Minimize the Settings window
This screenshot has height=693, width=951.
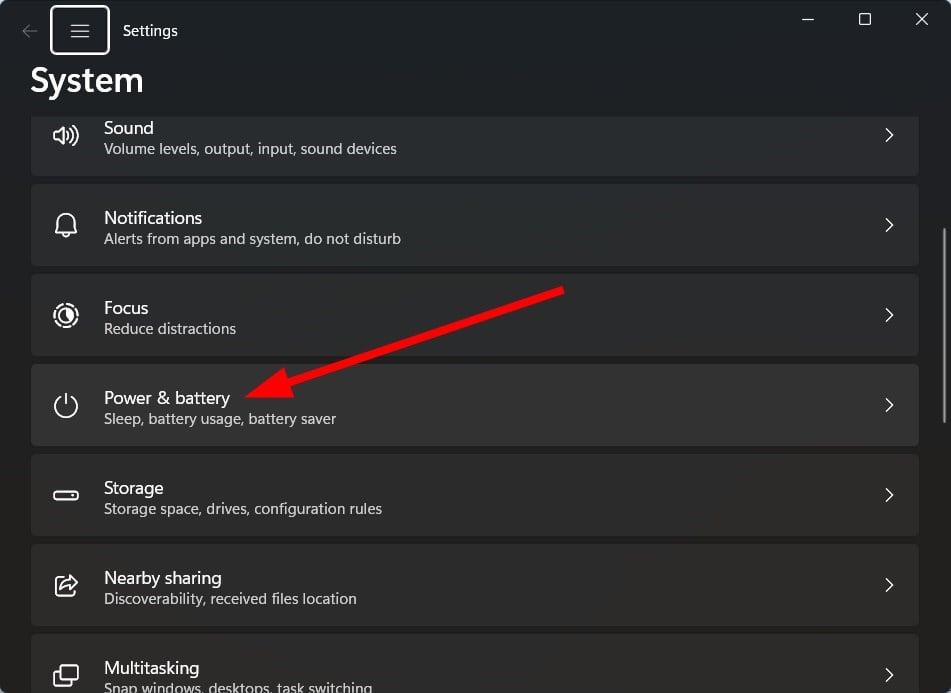(x=808, y=19)
